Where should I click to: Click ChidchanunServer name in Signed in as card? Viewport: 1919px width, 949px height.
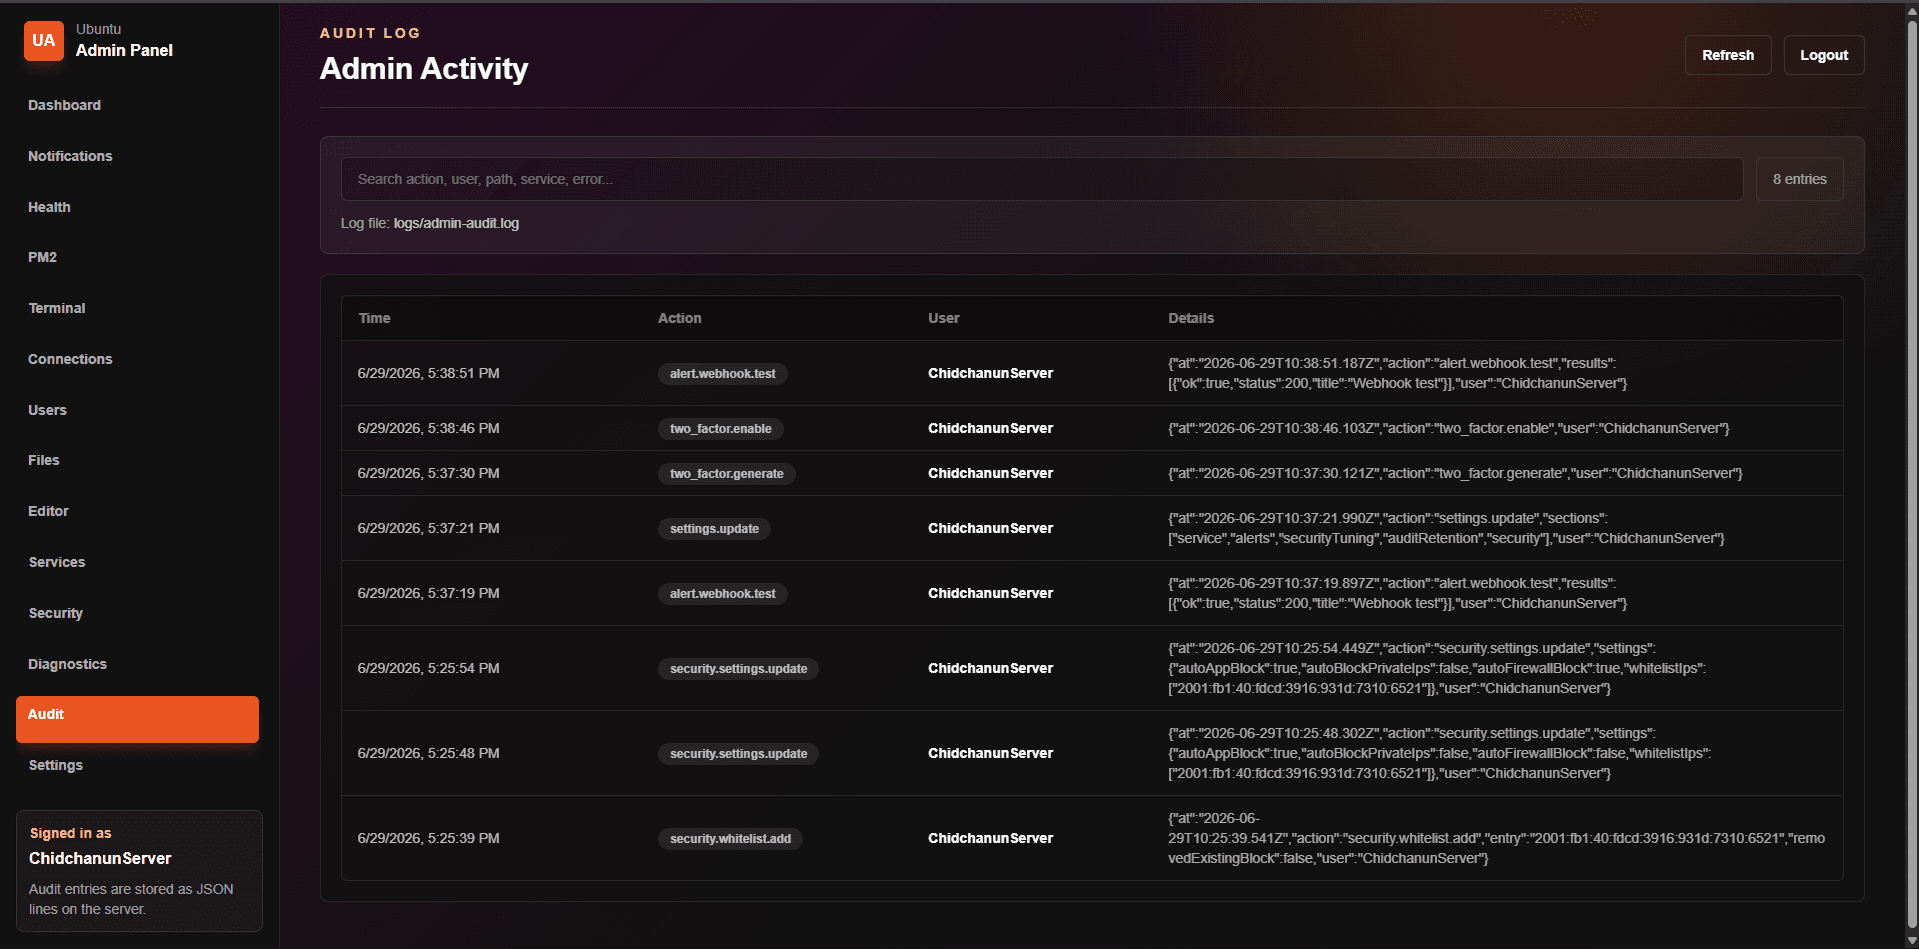tap(100, 858)
